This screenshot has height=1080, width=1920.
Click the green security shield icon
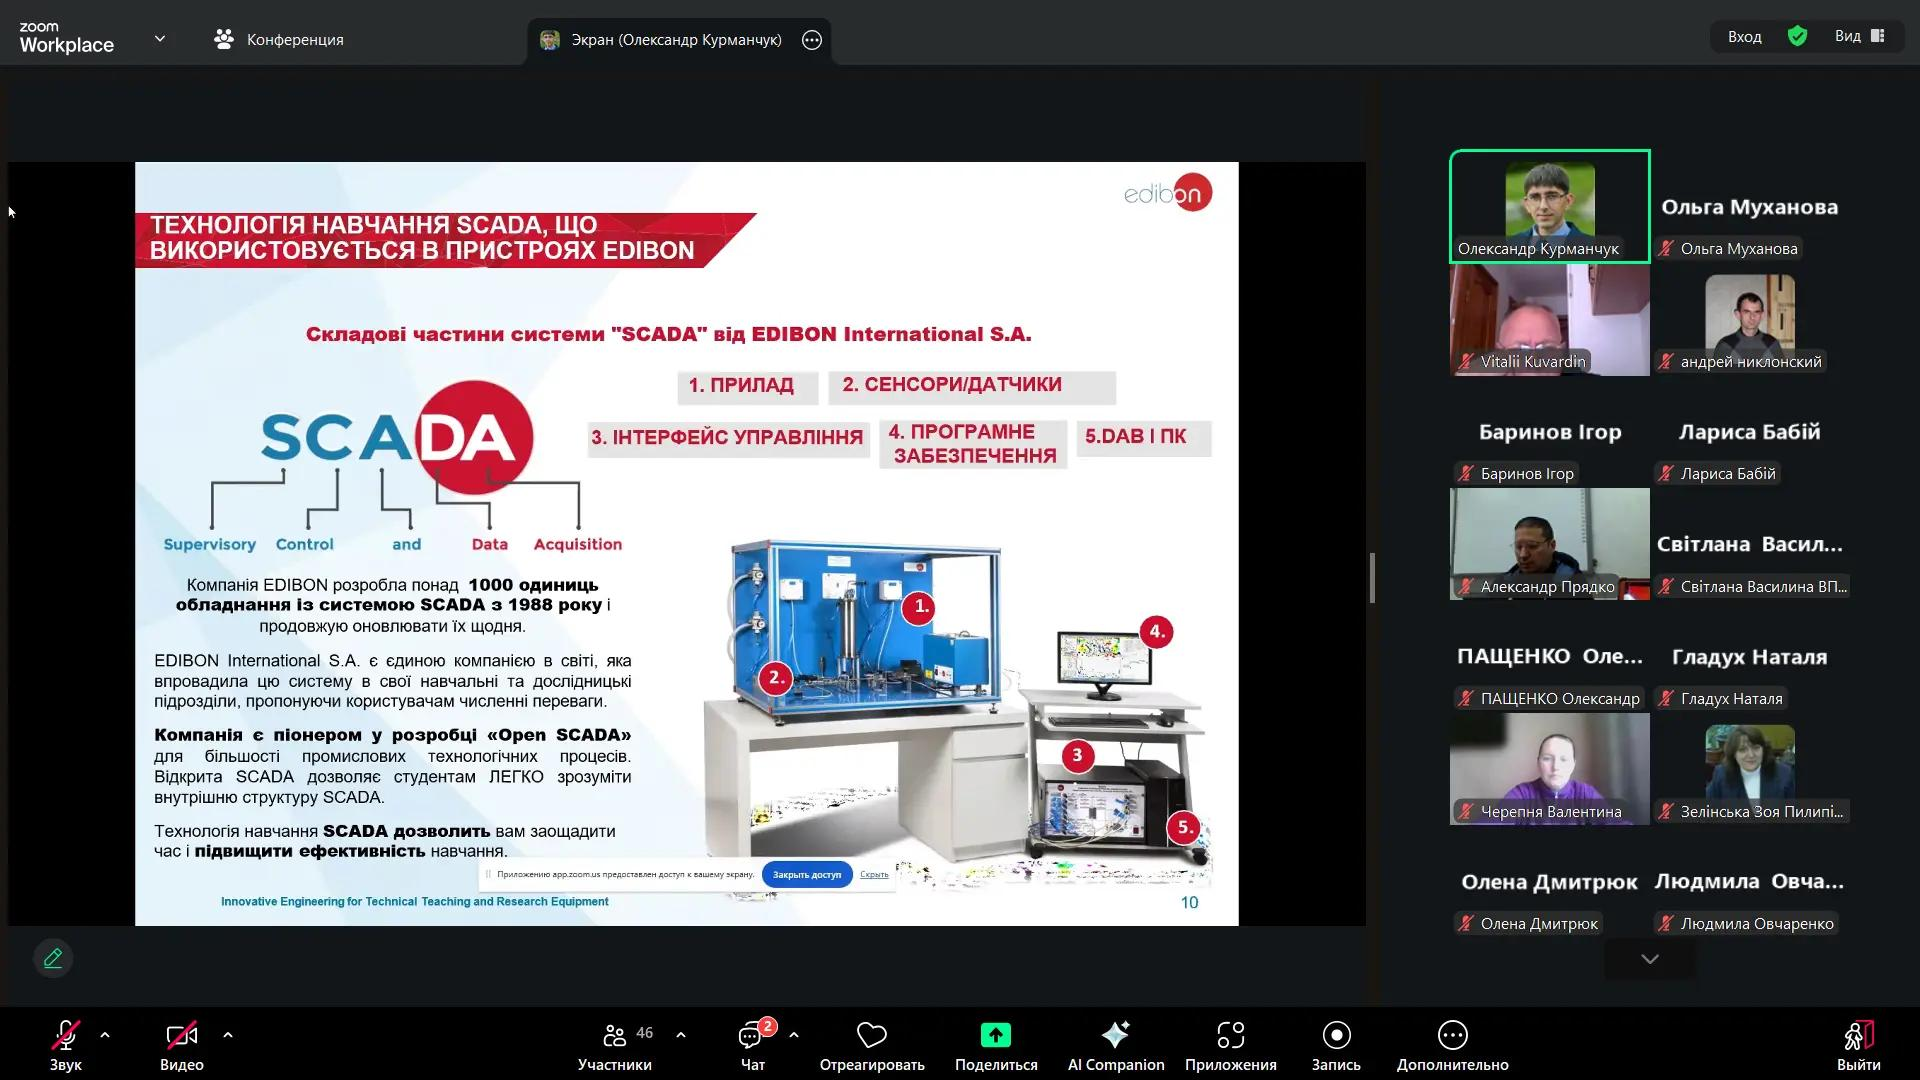click(x=1797, y=37)
